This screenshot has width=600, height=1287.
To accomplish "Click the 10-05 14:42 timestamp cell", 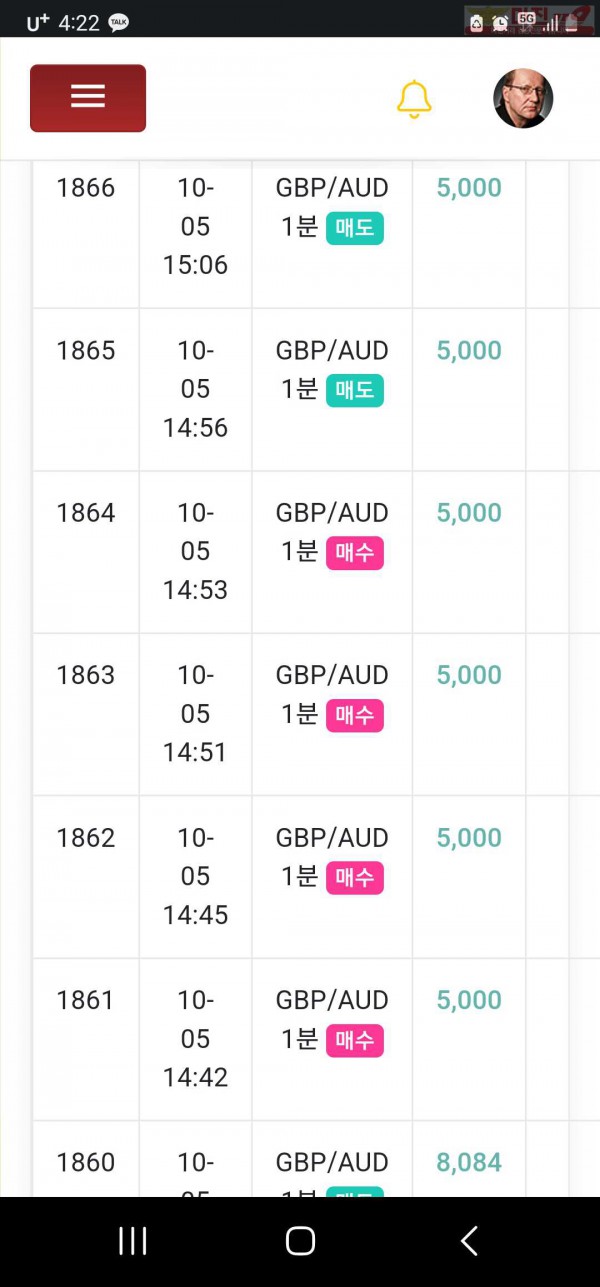I will (196, 1038).
